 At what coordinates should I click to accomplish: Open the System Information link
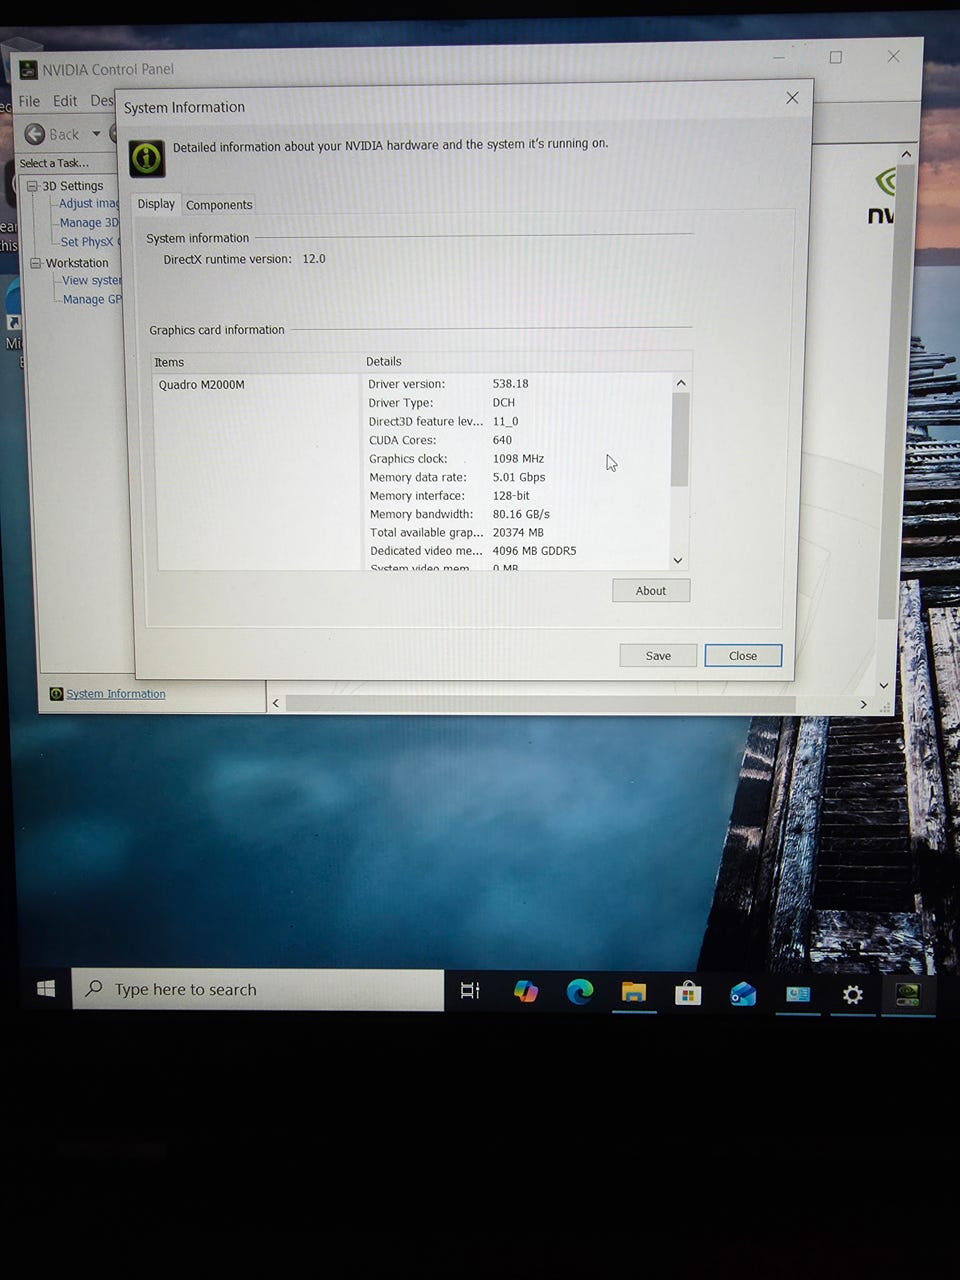click(x=116, y=694)
